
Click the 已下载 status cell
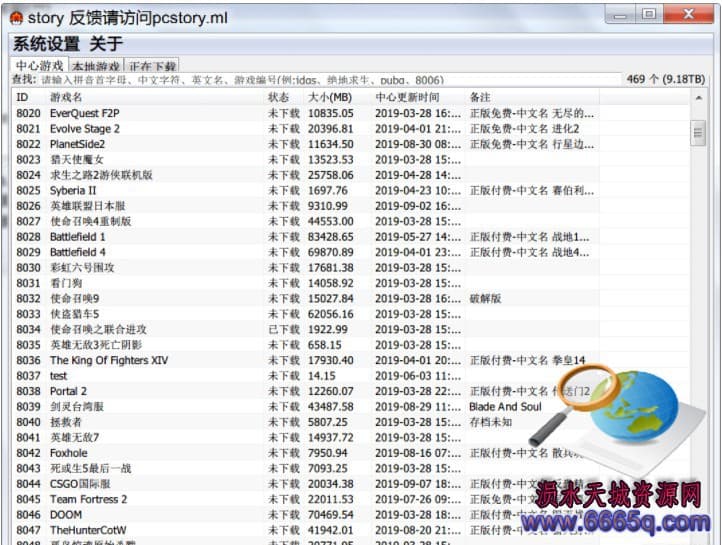pyautogui.click(x=284, y=329)
